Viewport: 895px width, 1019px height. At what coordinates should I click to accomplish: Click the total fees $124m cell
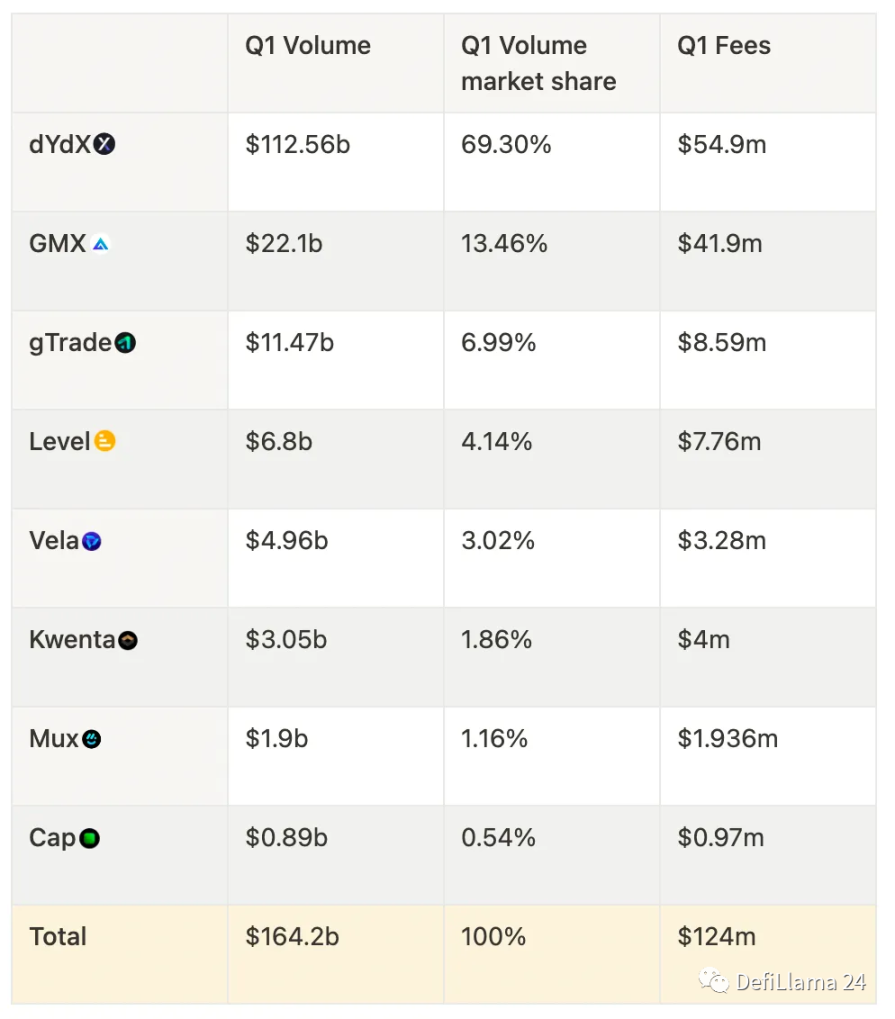pyautogui.click(x=716, y=937)
